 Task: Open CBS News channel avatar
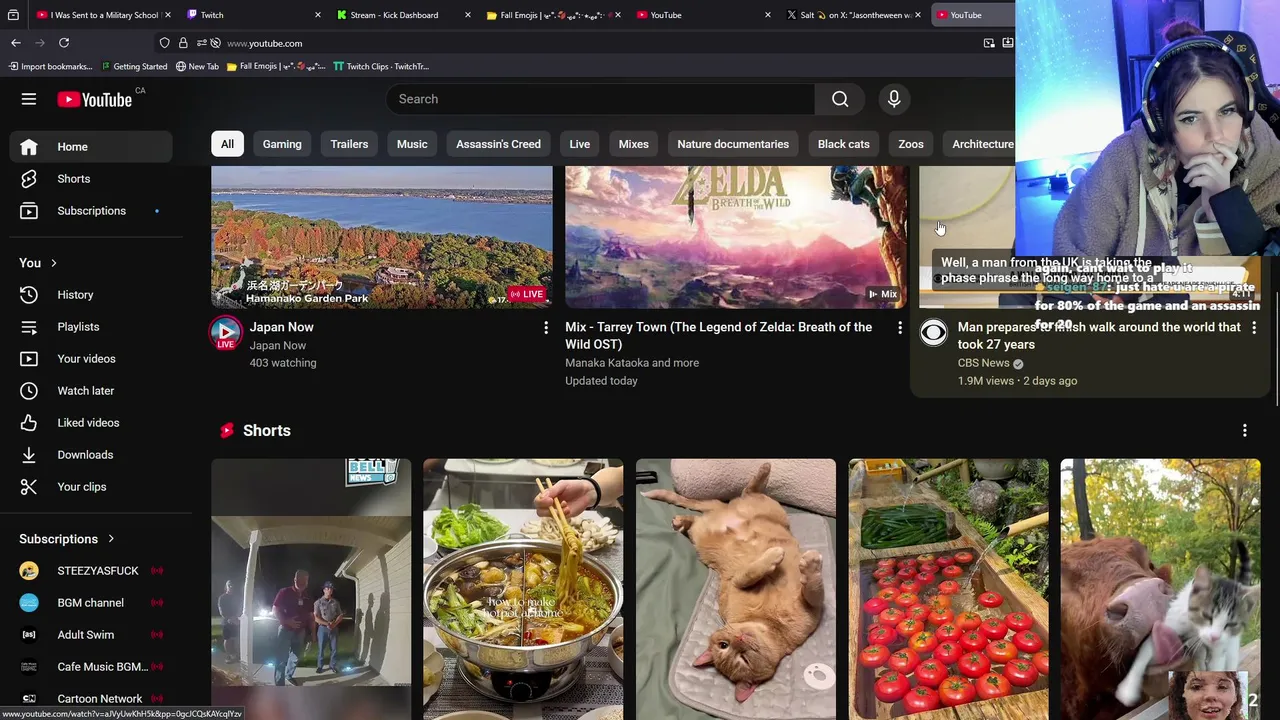tap(933, 333)
